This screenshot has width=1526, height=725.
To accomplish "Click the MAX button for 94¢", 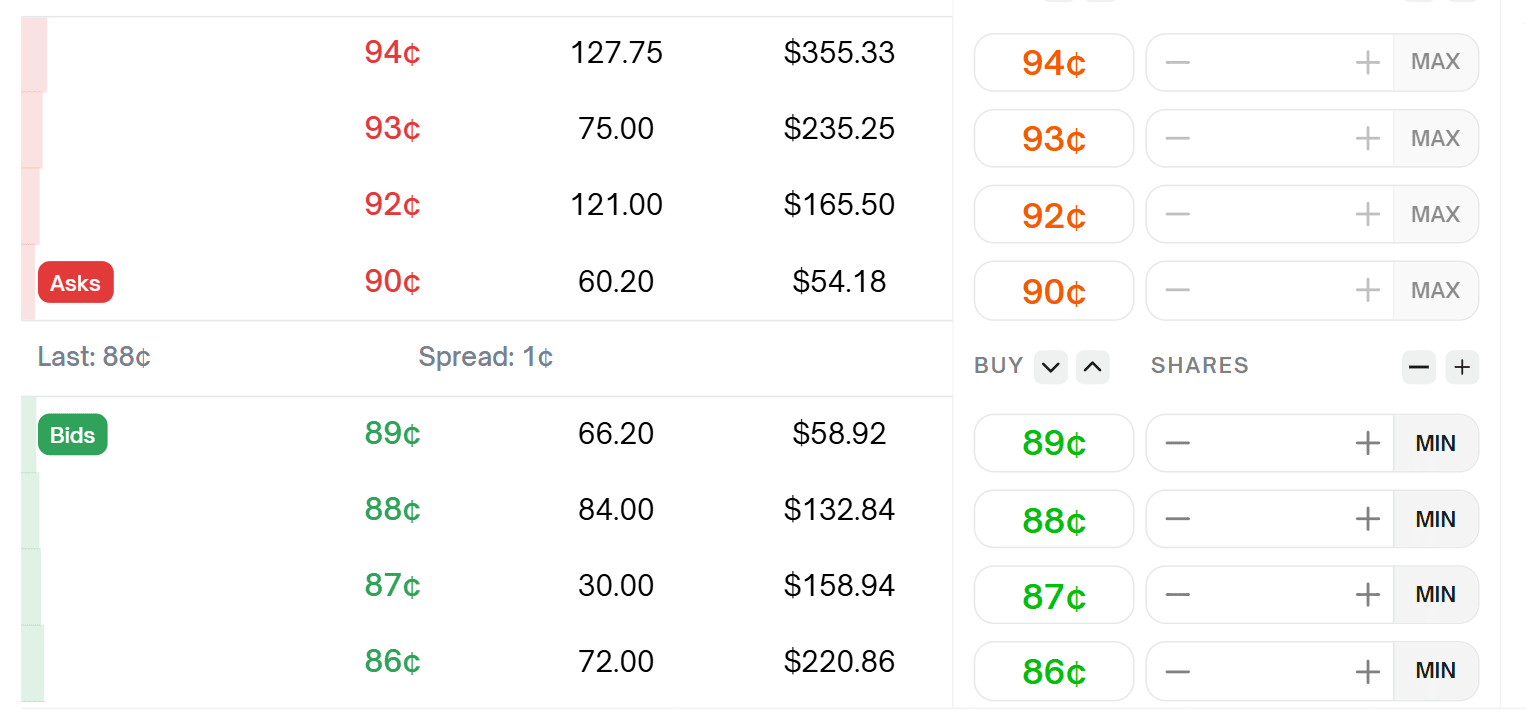I will click(x=1435, y=62).
